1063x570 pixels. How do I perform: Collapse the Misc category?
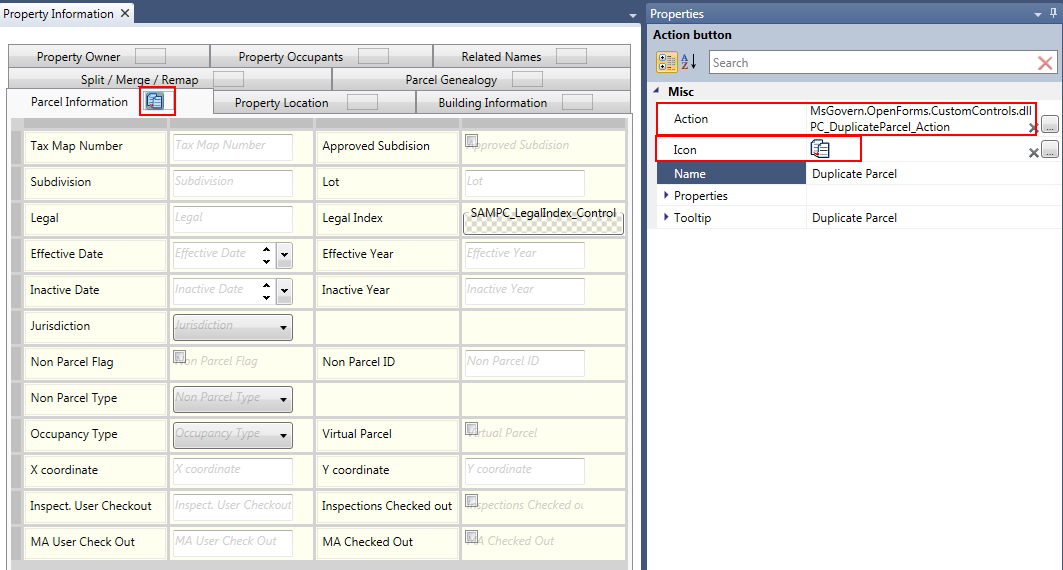click(x=658, y=92)
